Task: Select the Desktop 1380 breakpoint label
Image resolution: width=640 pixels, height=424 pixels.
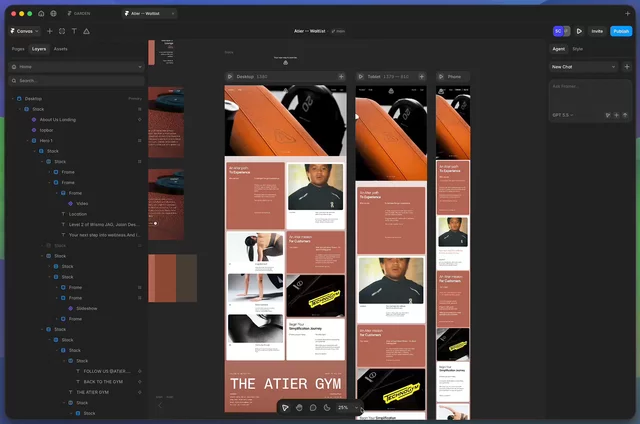Action: coord(251,76)
